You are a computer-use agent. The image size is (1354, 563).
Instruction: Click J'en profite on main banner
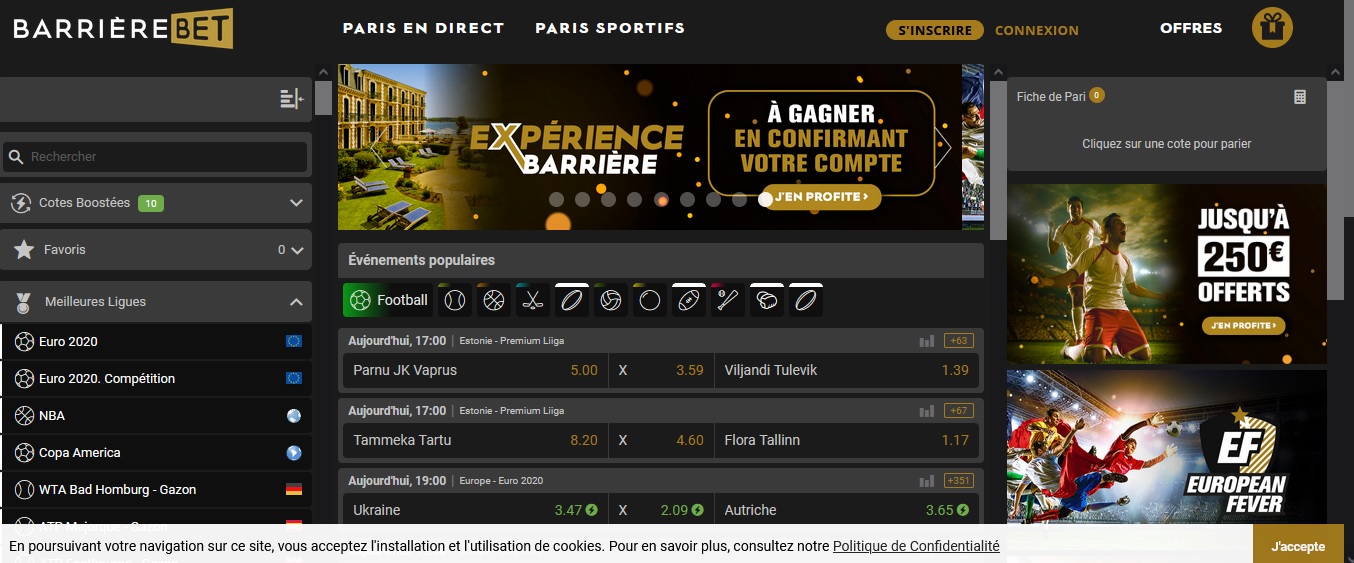821,197
